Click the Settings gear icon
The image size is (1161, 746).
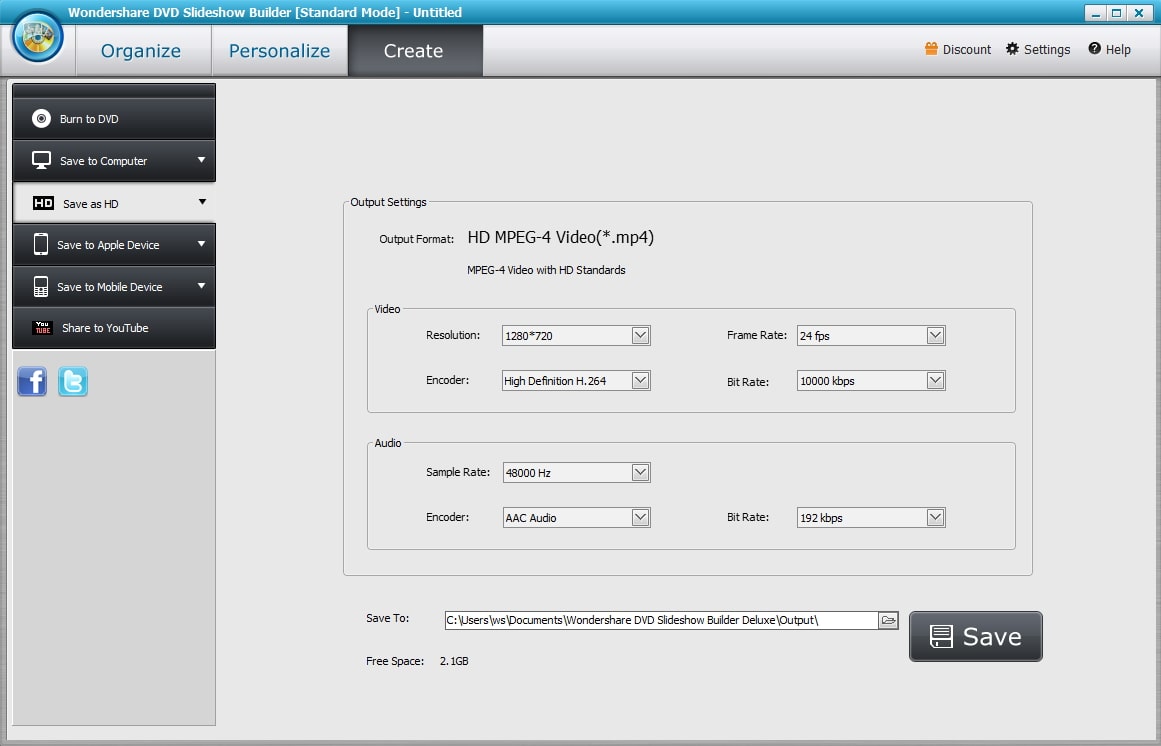(1012, 49)
